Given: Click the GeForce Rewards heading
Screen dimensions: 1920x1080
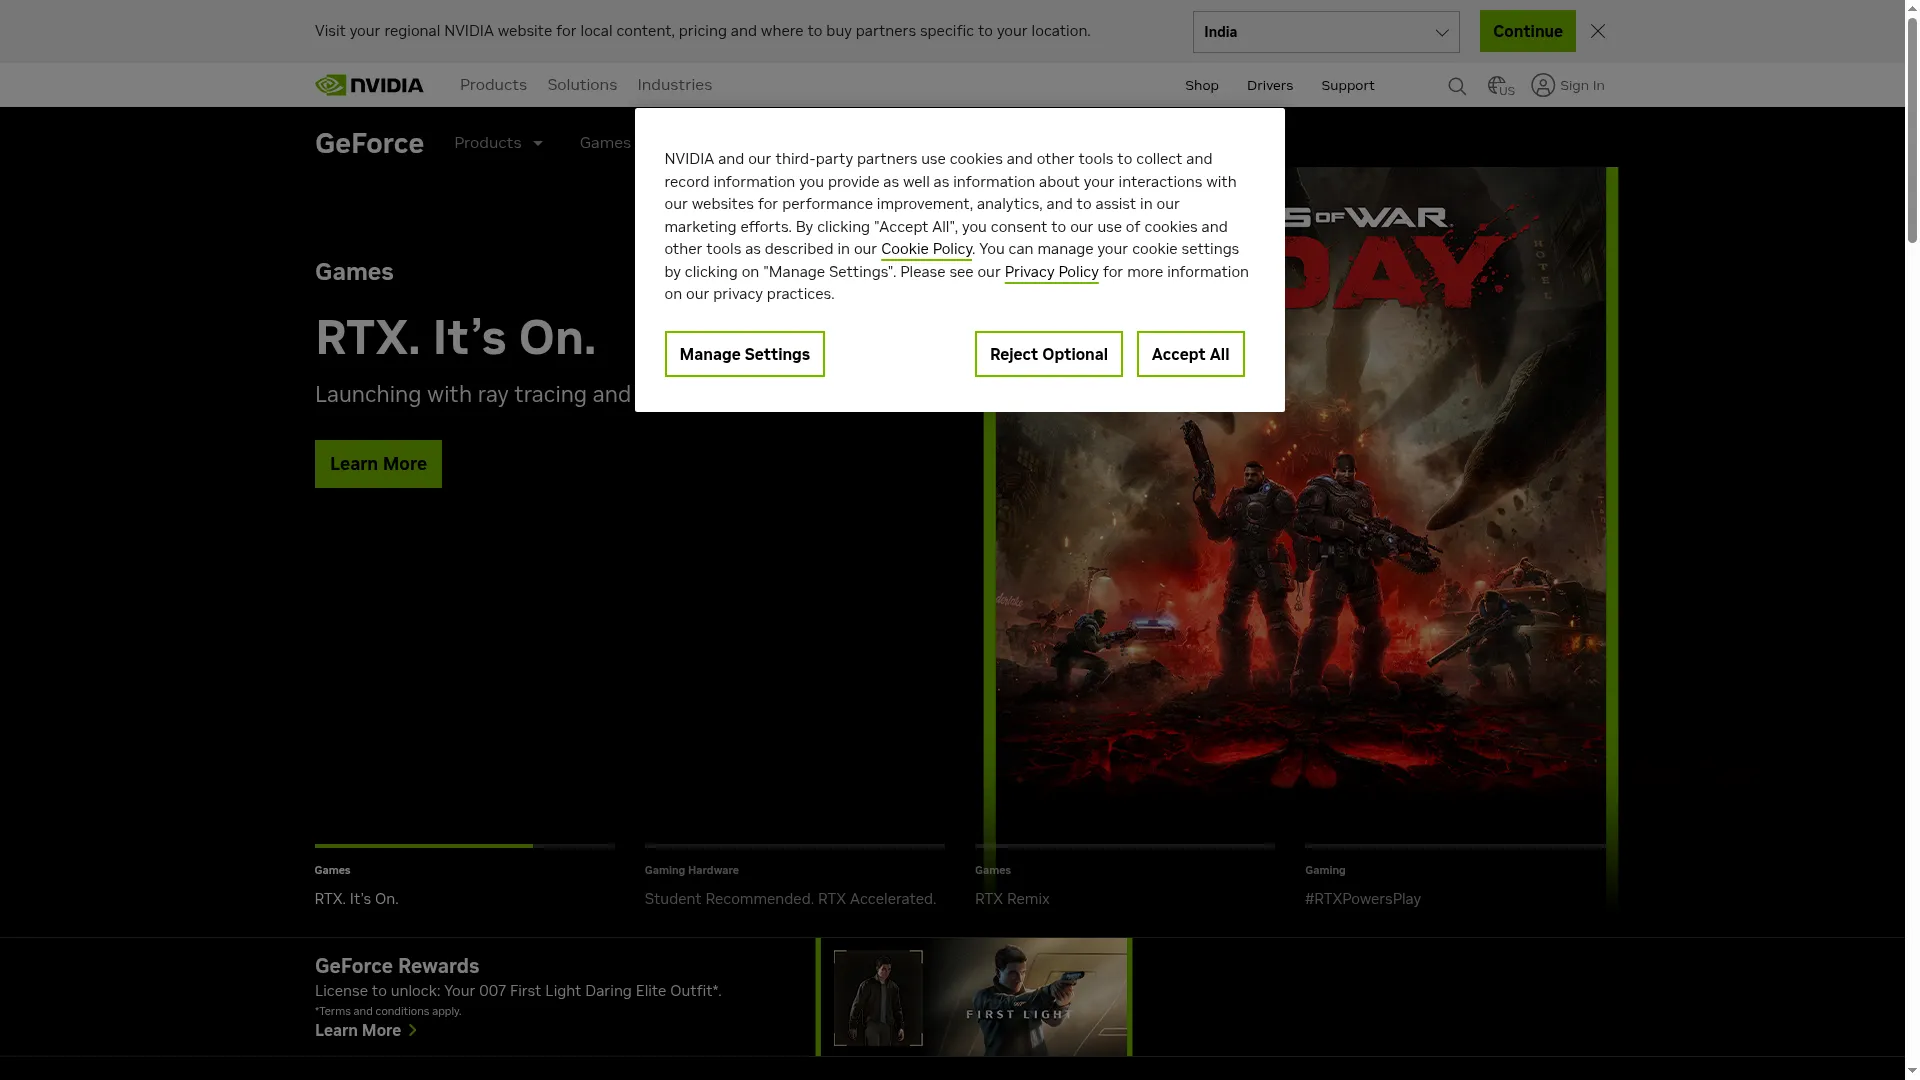Looking at the screenshot, I should [397, 966].
